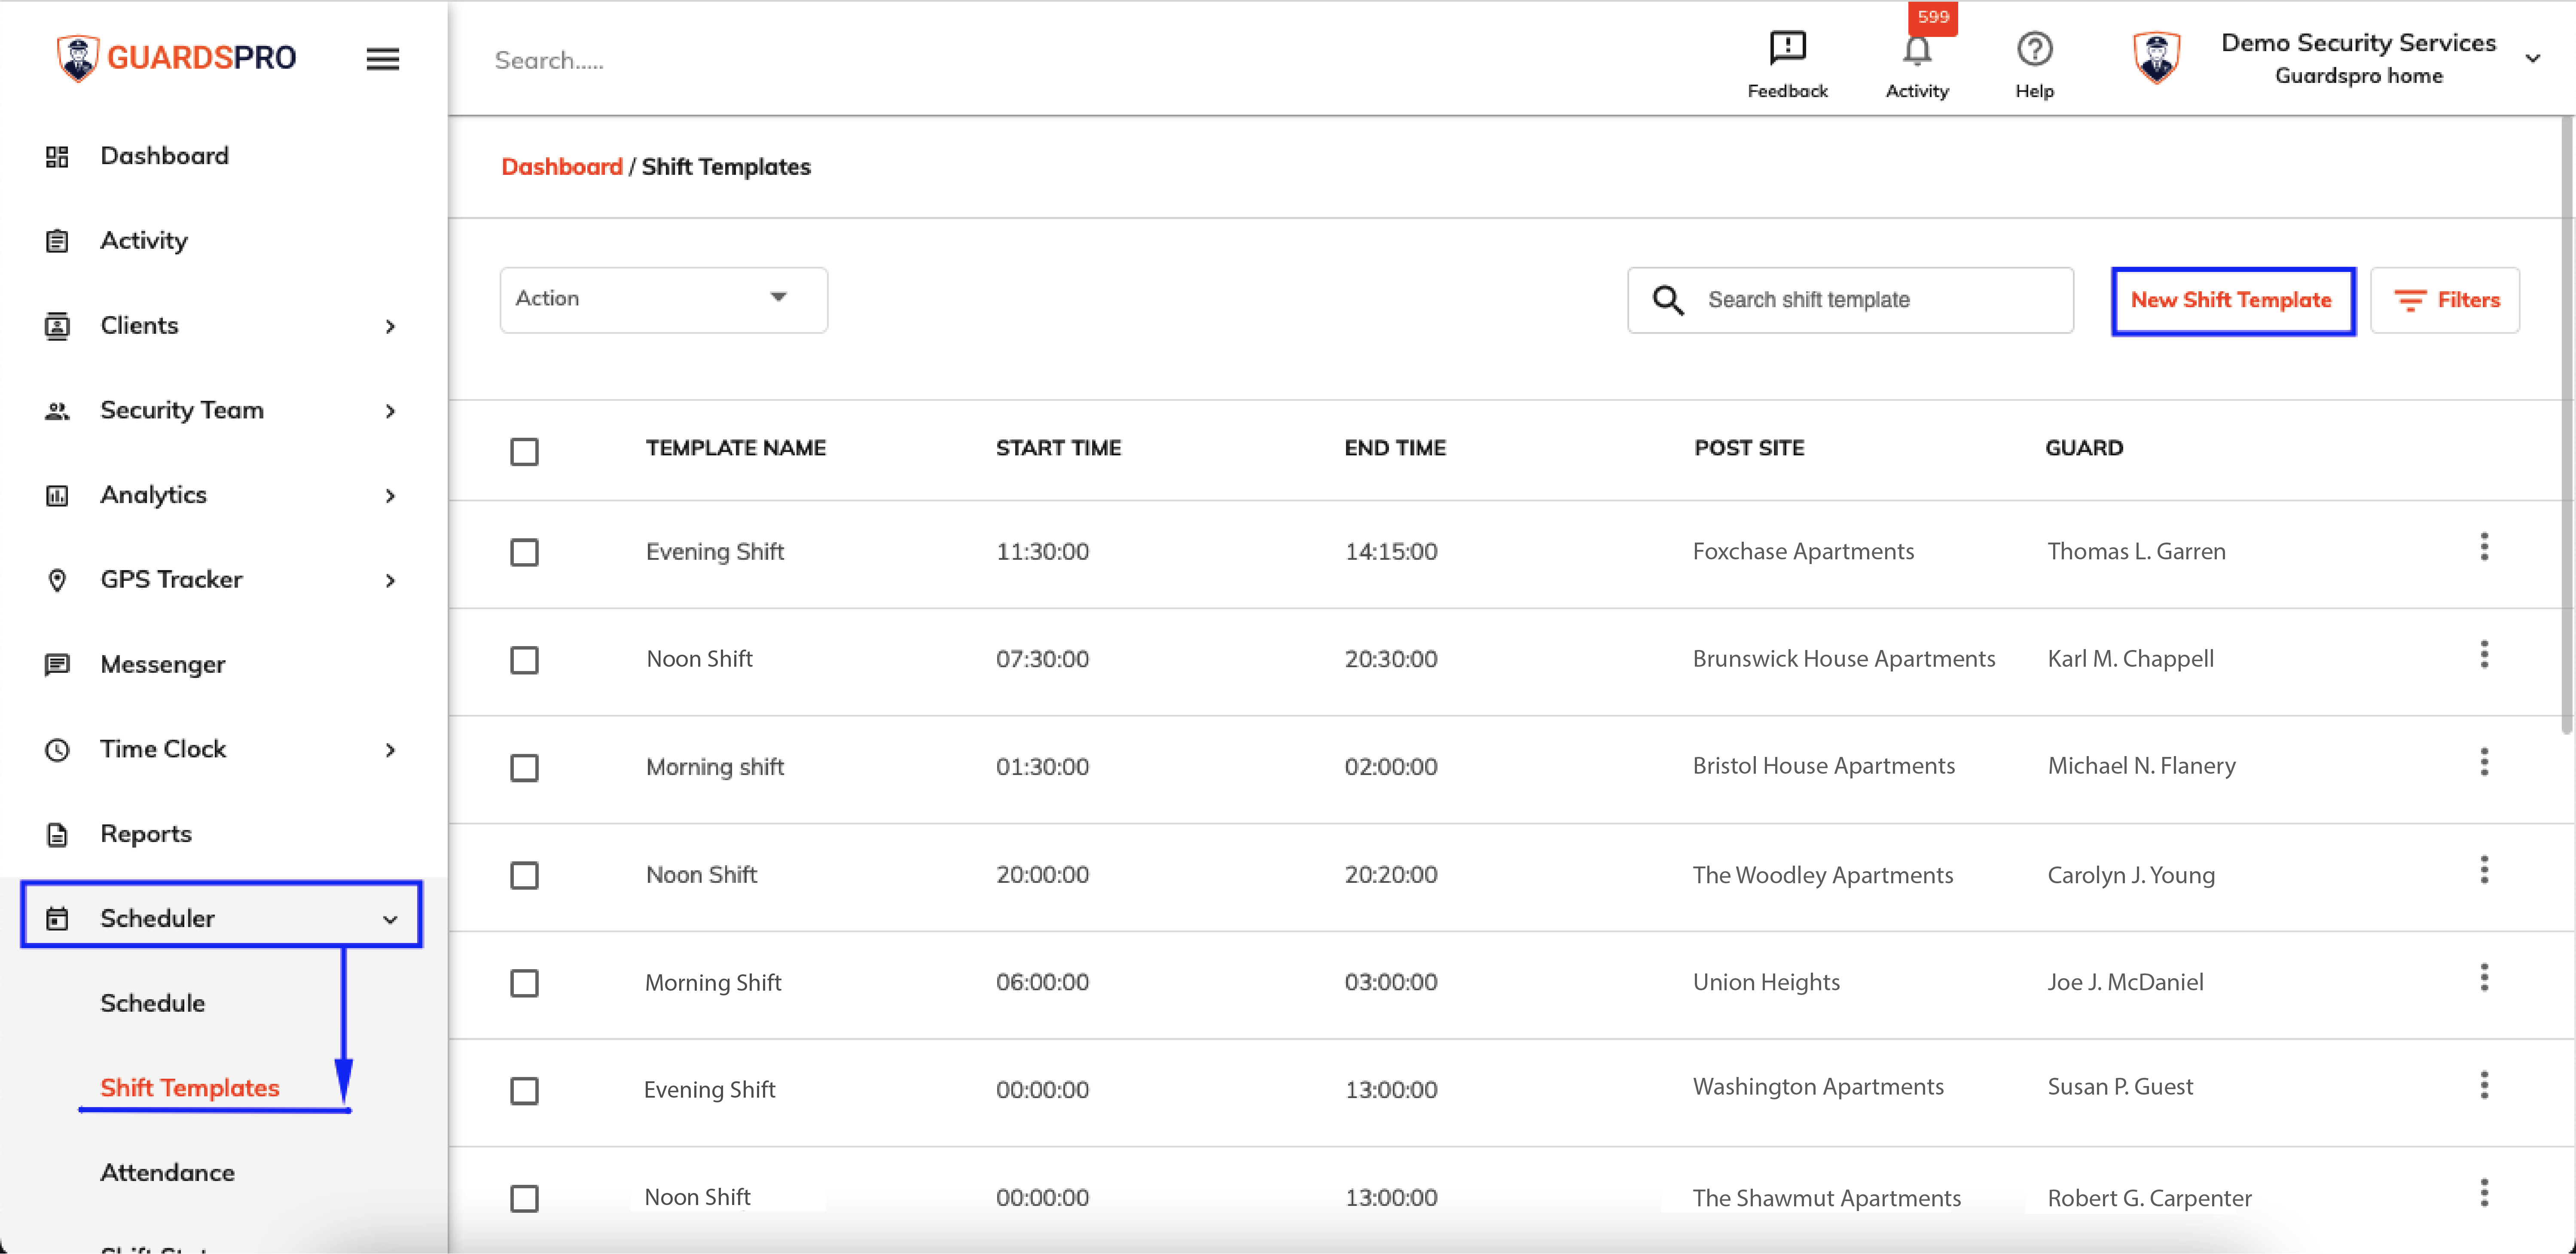Open Messenger from the sidebar
This screenshot has width=2576, height=1254.
point(163,665)
